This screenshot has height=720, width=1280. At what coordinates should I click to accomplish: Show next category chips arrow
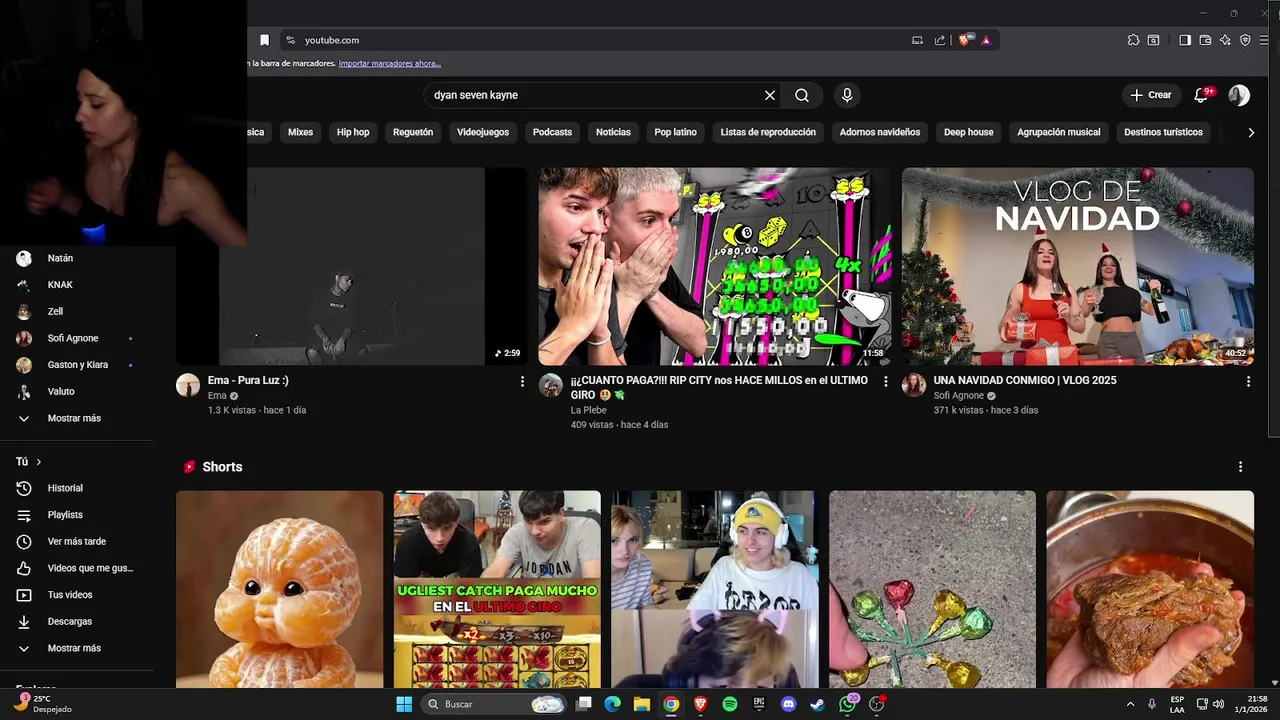(x=1250, y=132)
